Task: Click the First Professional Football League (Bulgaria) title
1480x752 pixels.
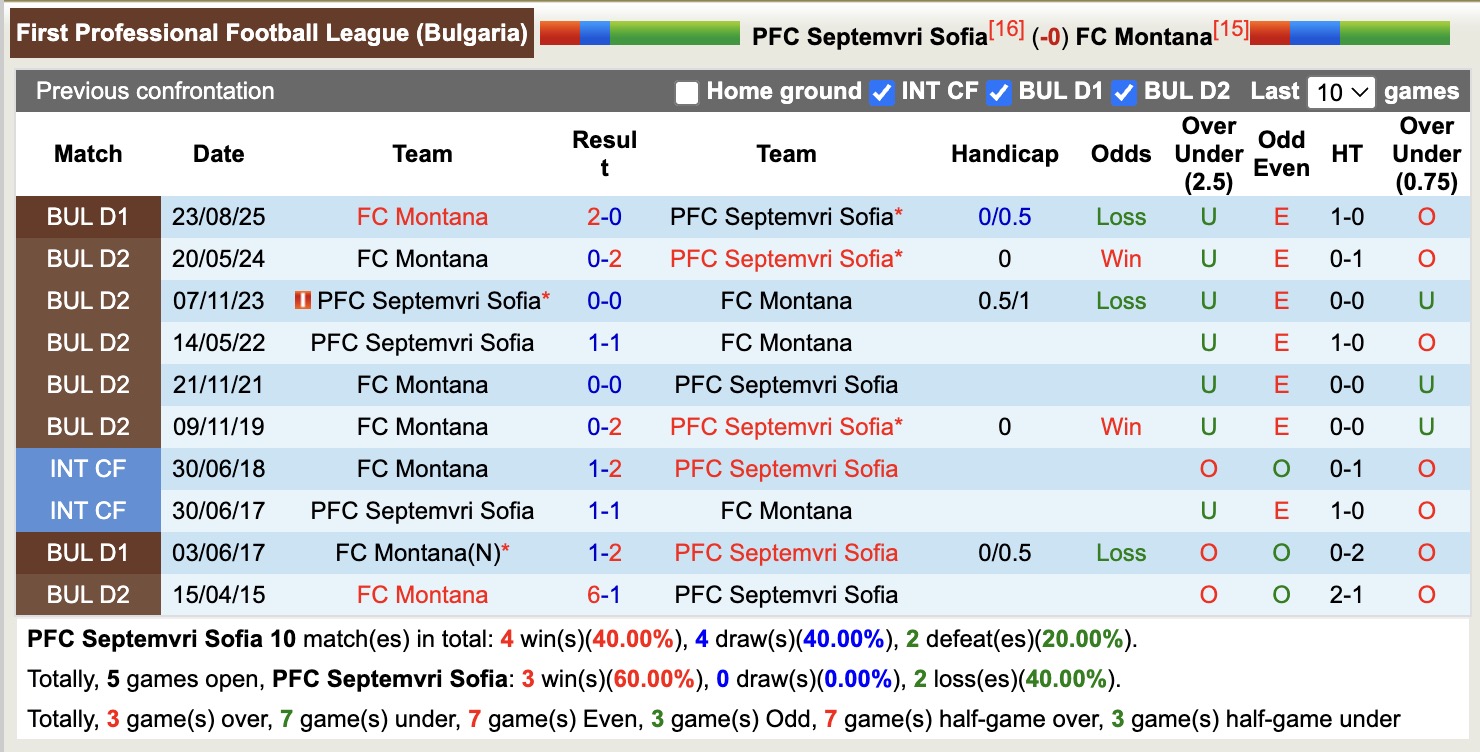Action: coord(272,33)
